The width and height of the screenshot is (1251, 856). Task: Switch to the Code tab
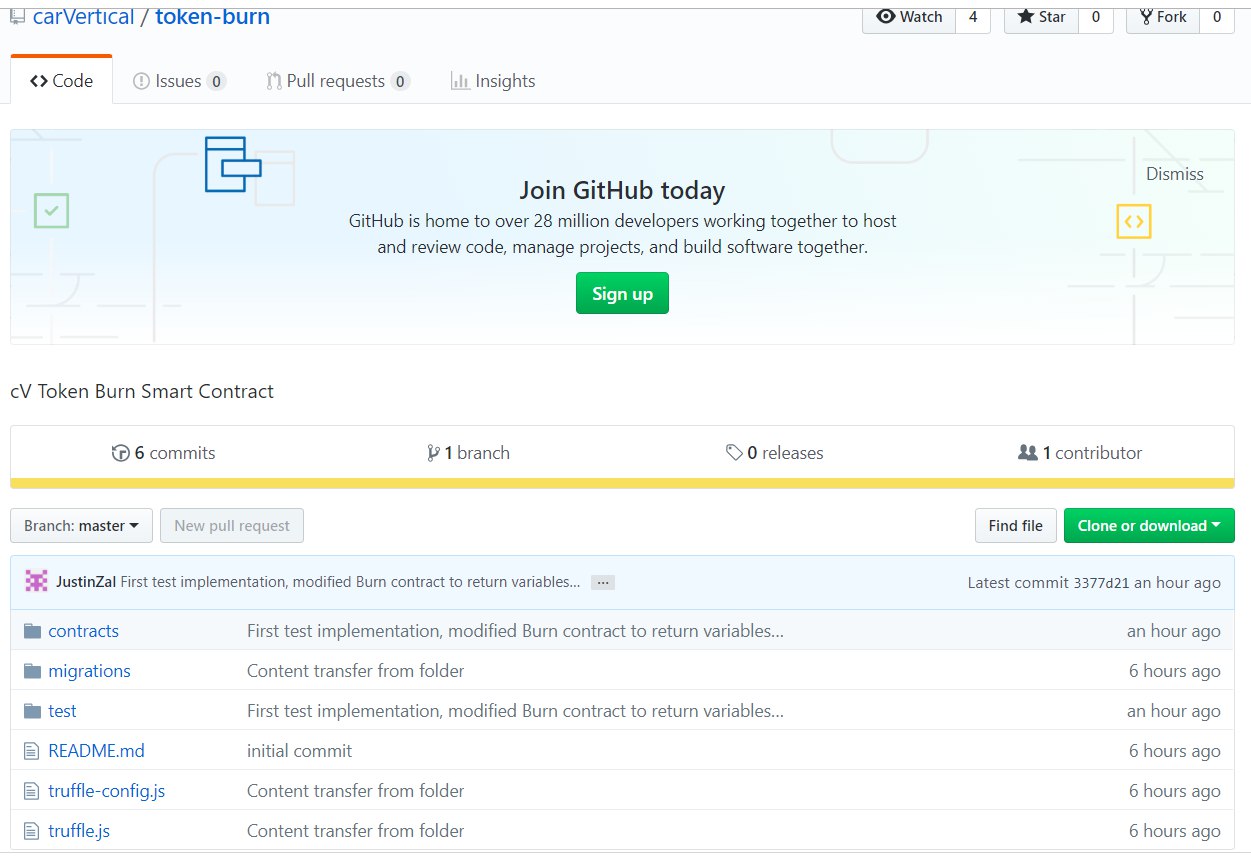[x=62, y=81]
